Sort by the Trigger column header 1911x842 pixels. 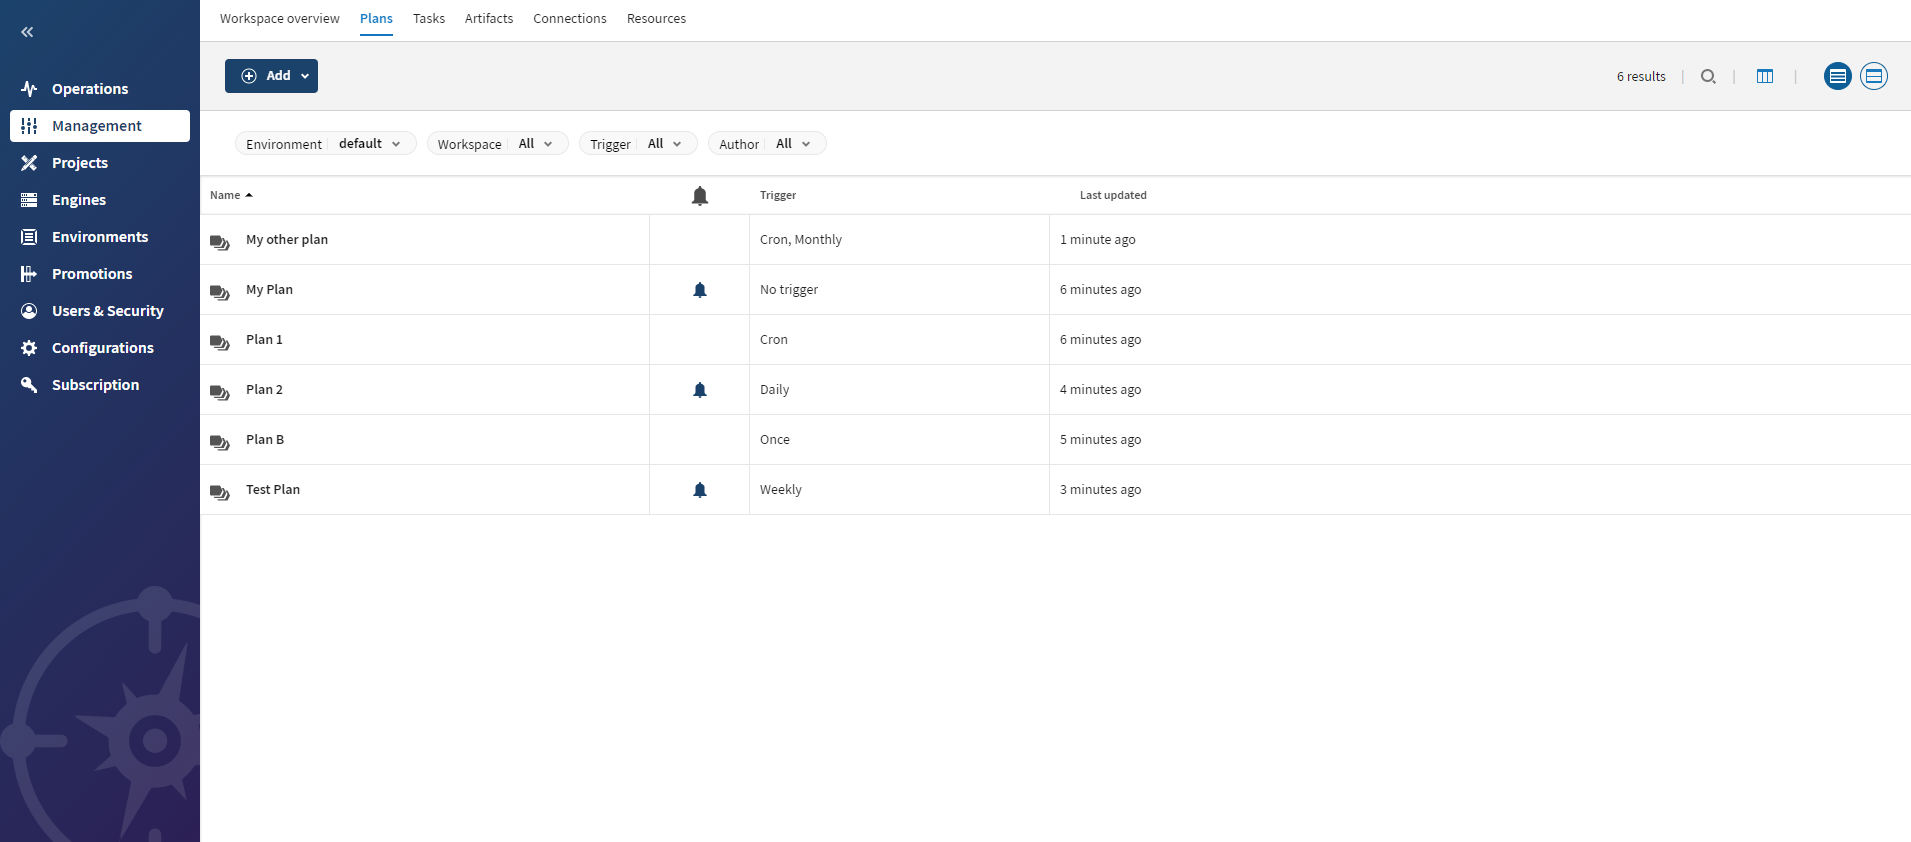(x=778, y=195)
